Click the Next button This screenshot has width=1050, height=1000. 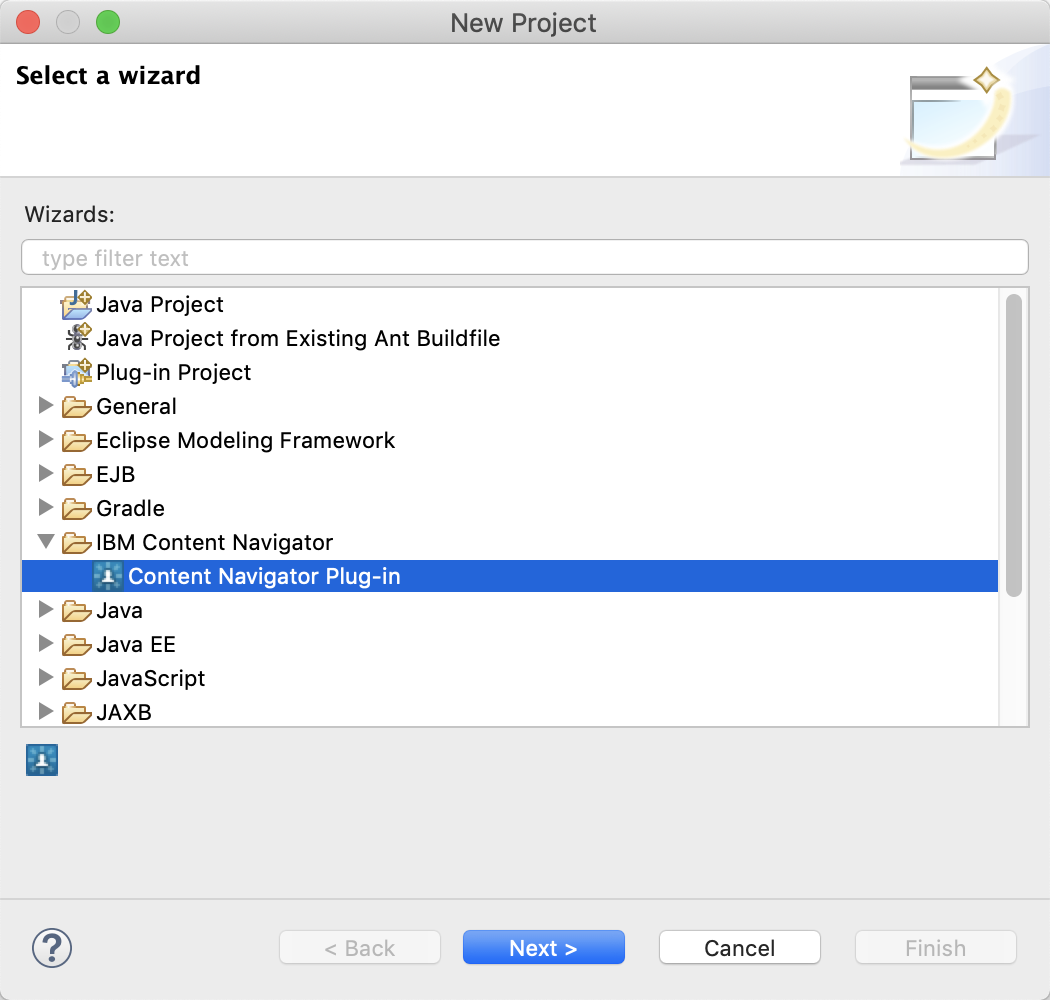pyautogui.click(x=543, y=947)
